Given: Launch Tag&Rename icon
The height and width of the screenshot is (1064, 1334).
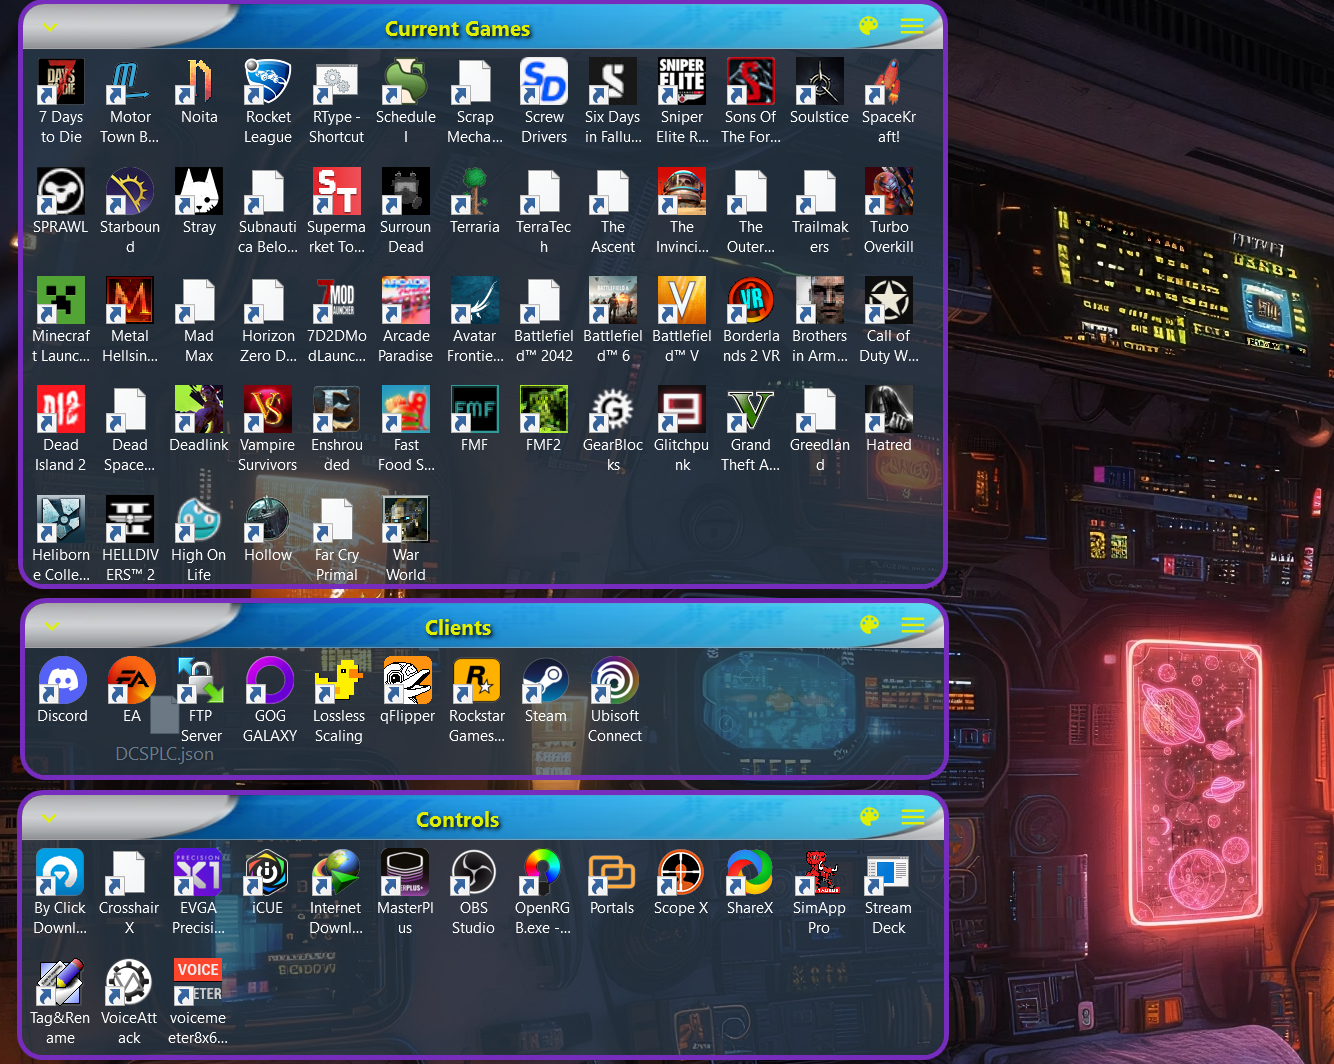Looking at the screenshot, I should [x=60, y=983].
